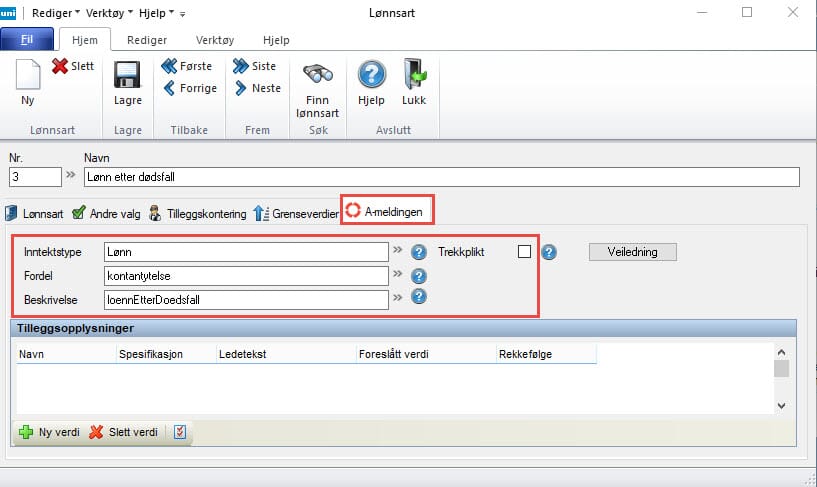The height and width of the screenshot is (487, 817).
Task: Open the Grenseverdier tab
Action: coord(294,212)
